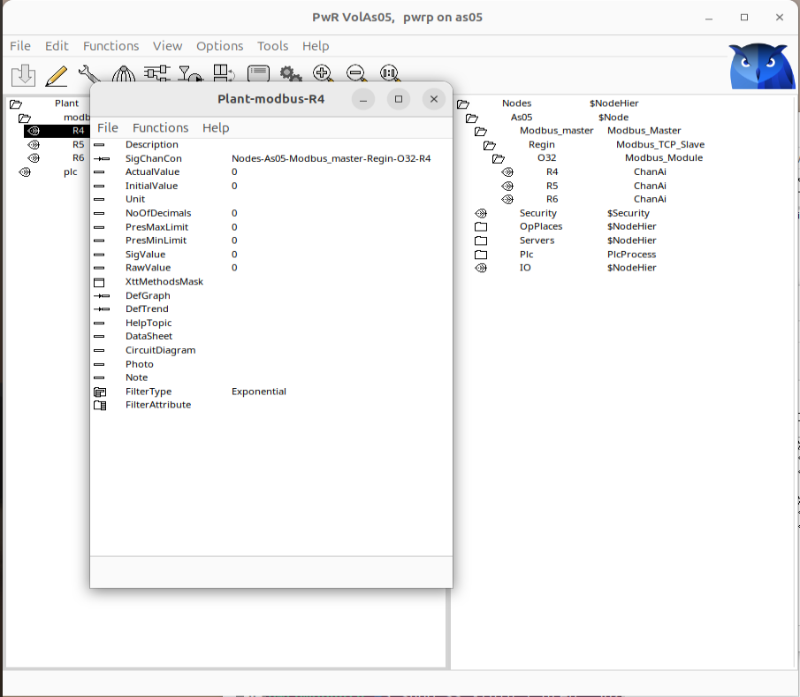Click the split window layout icon
Screen dimensions: 800x697
click(x=223, y=74)
